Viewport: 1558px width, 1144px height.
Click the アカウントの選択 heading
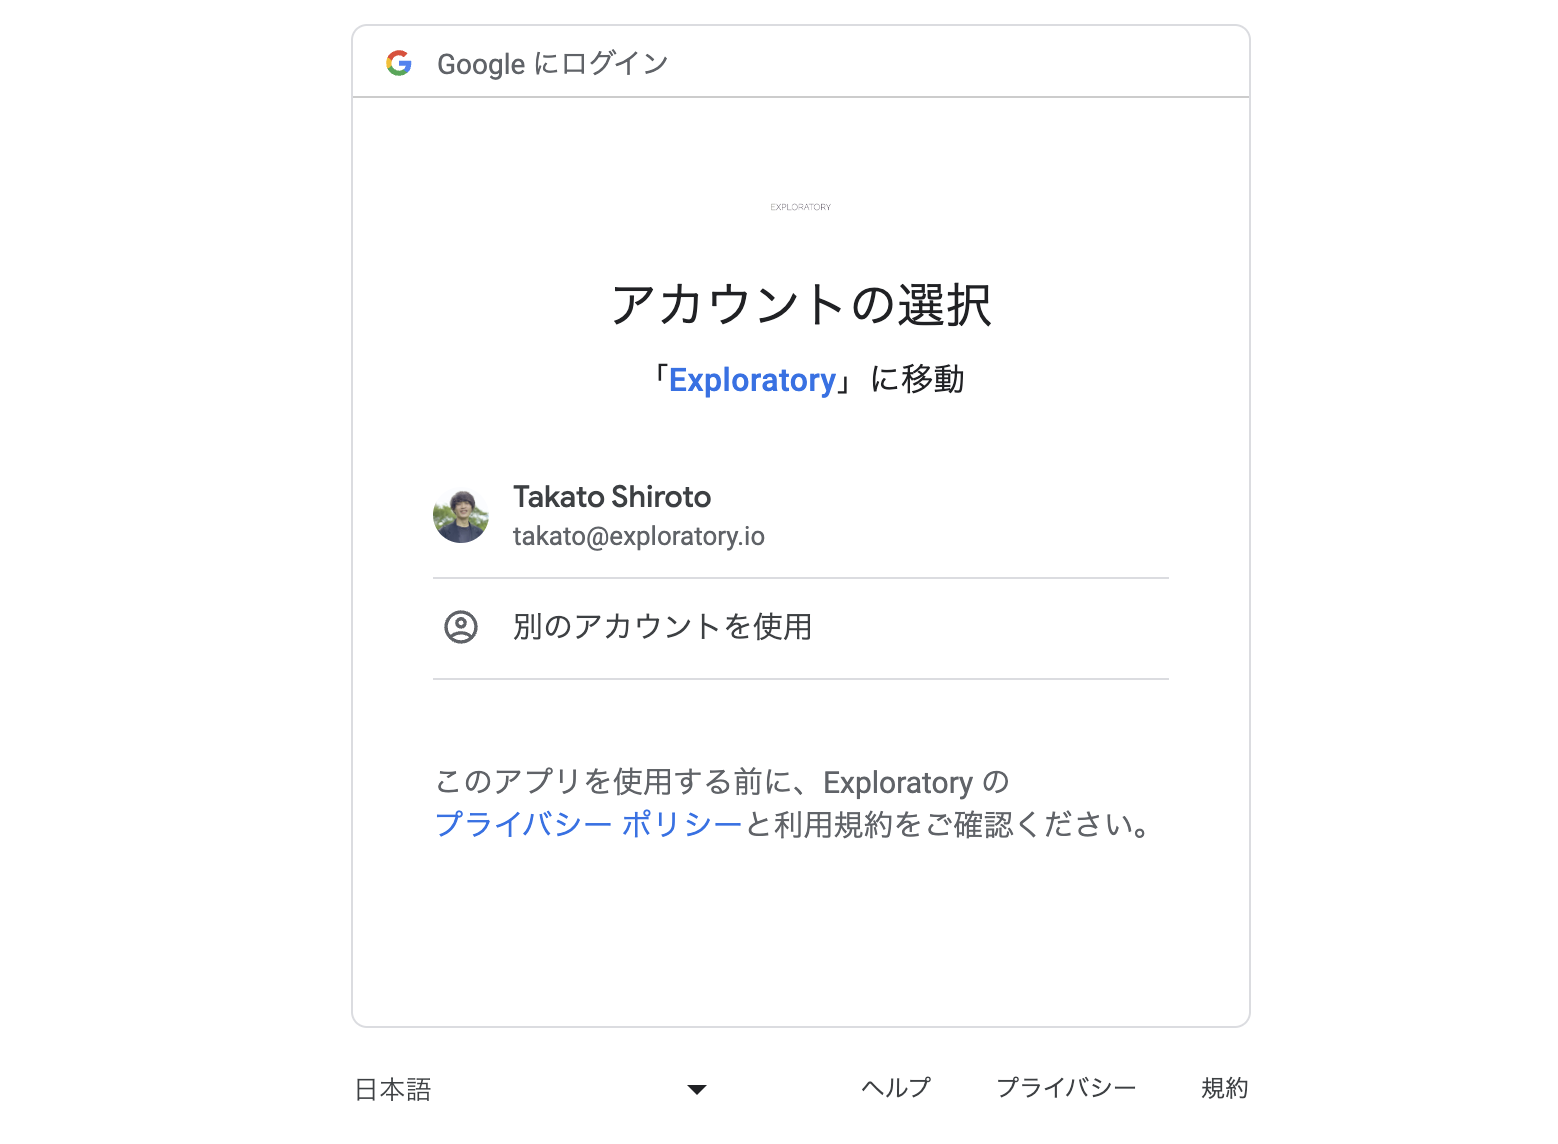click(801, 305)
